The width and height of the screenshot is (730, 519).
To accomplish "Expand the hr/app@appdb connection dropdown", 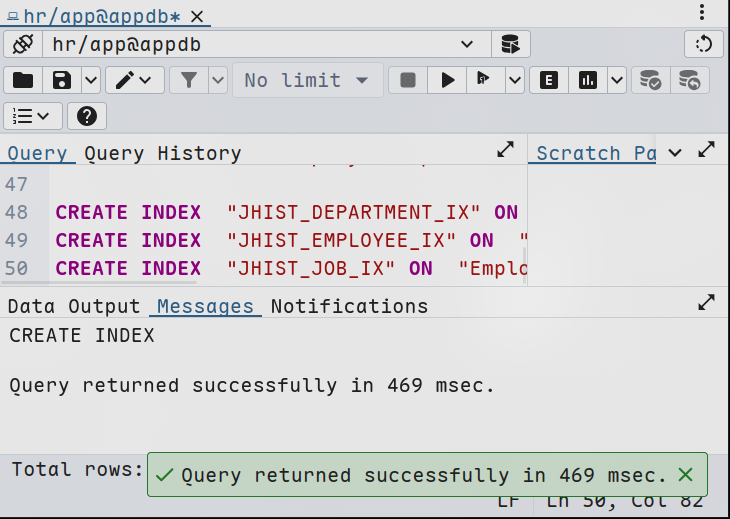I will [466, 44].
